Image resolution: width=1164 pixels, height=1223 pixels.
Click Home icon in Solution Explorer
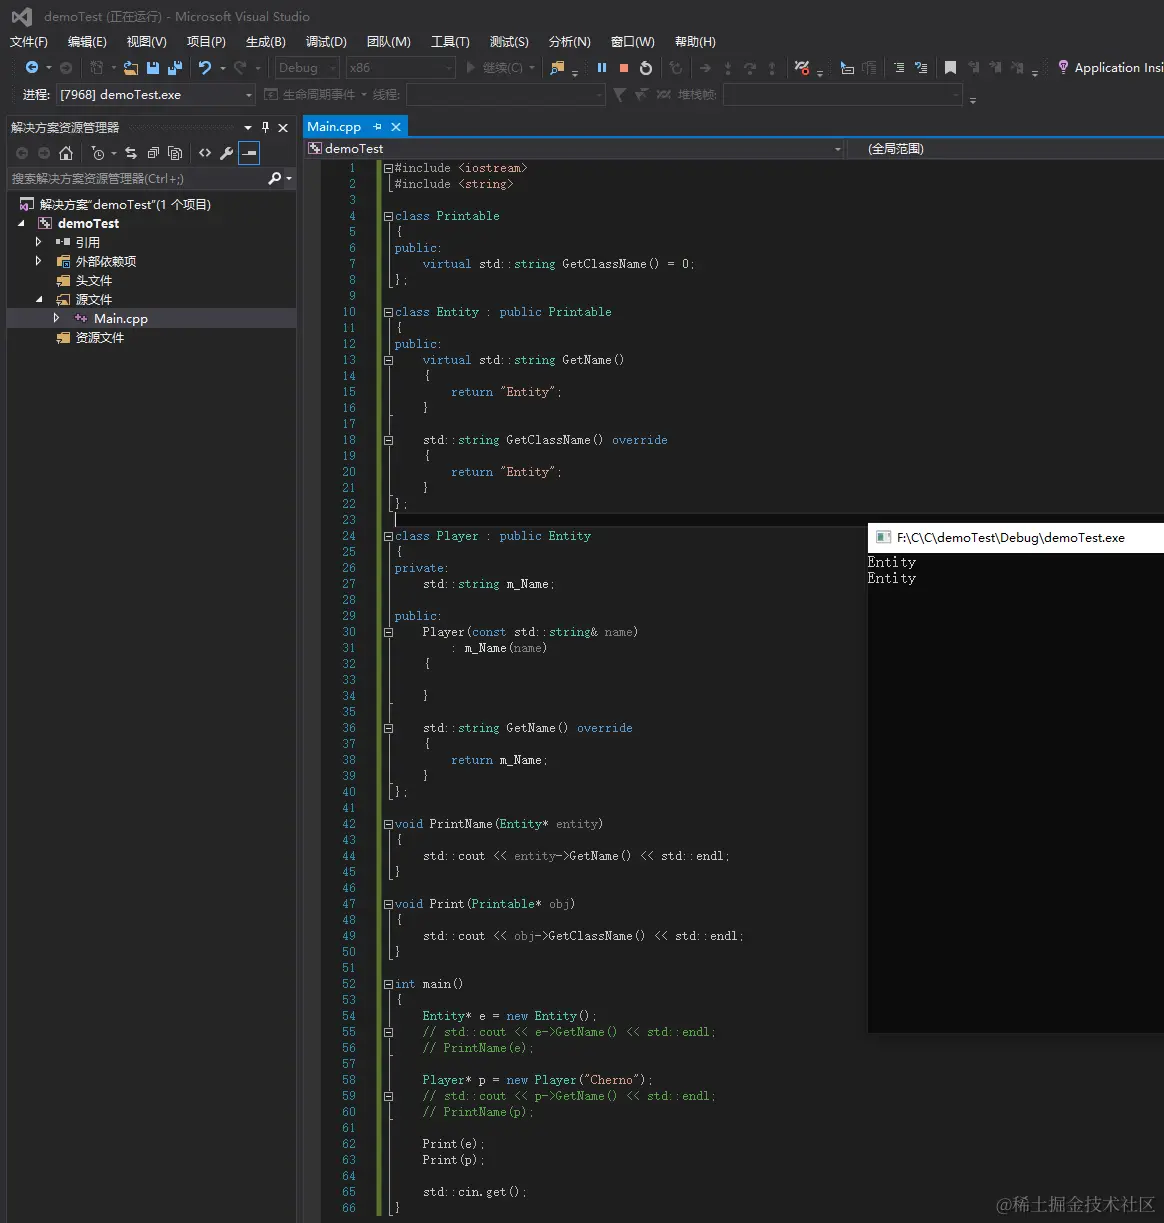pyautogui.click(x=66, y=153)
